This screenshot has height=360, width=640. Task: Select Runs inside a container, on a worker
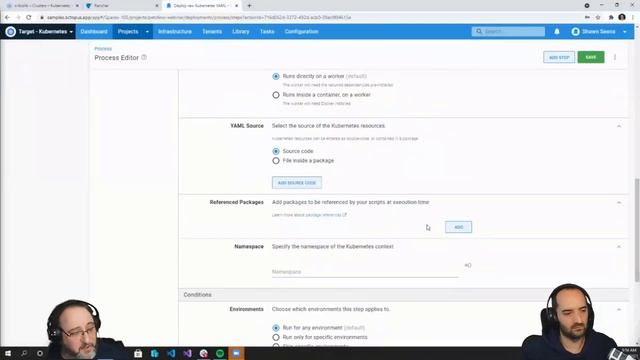click(276, 95)
